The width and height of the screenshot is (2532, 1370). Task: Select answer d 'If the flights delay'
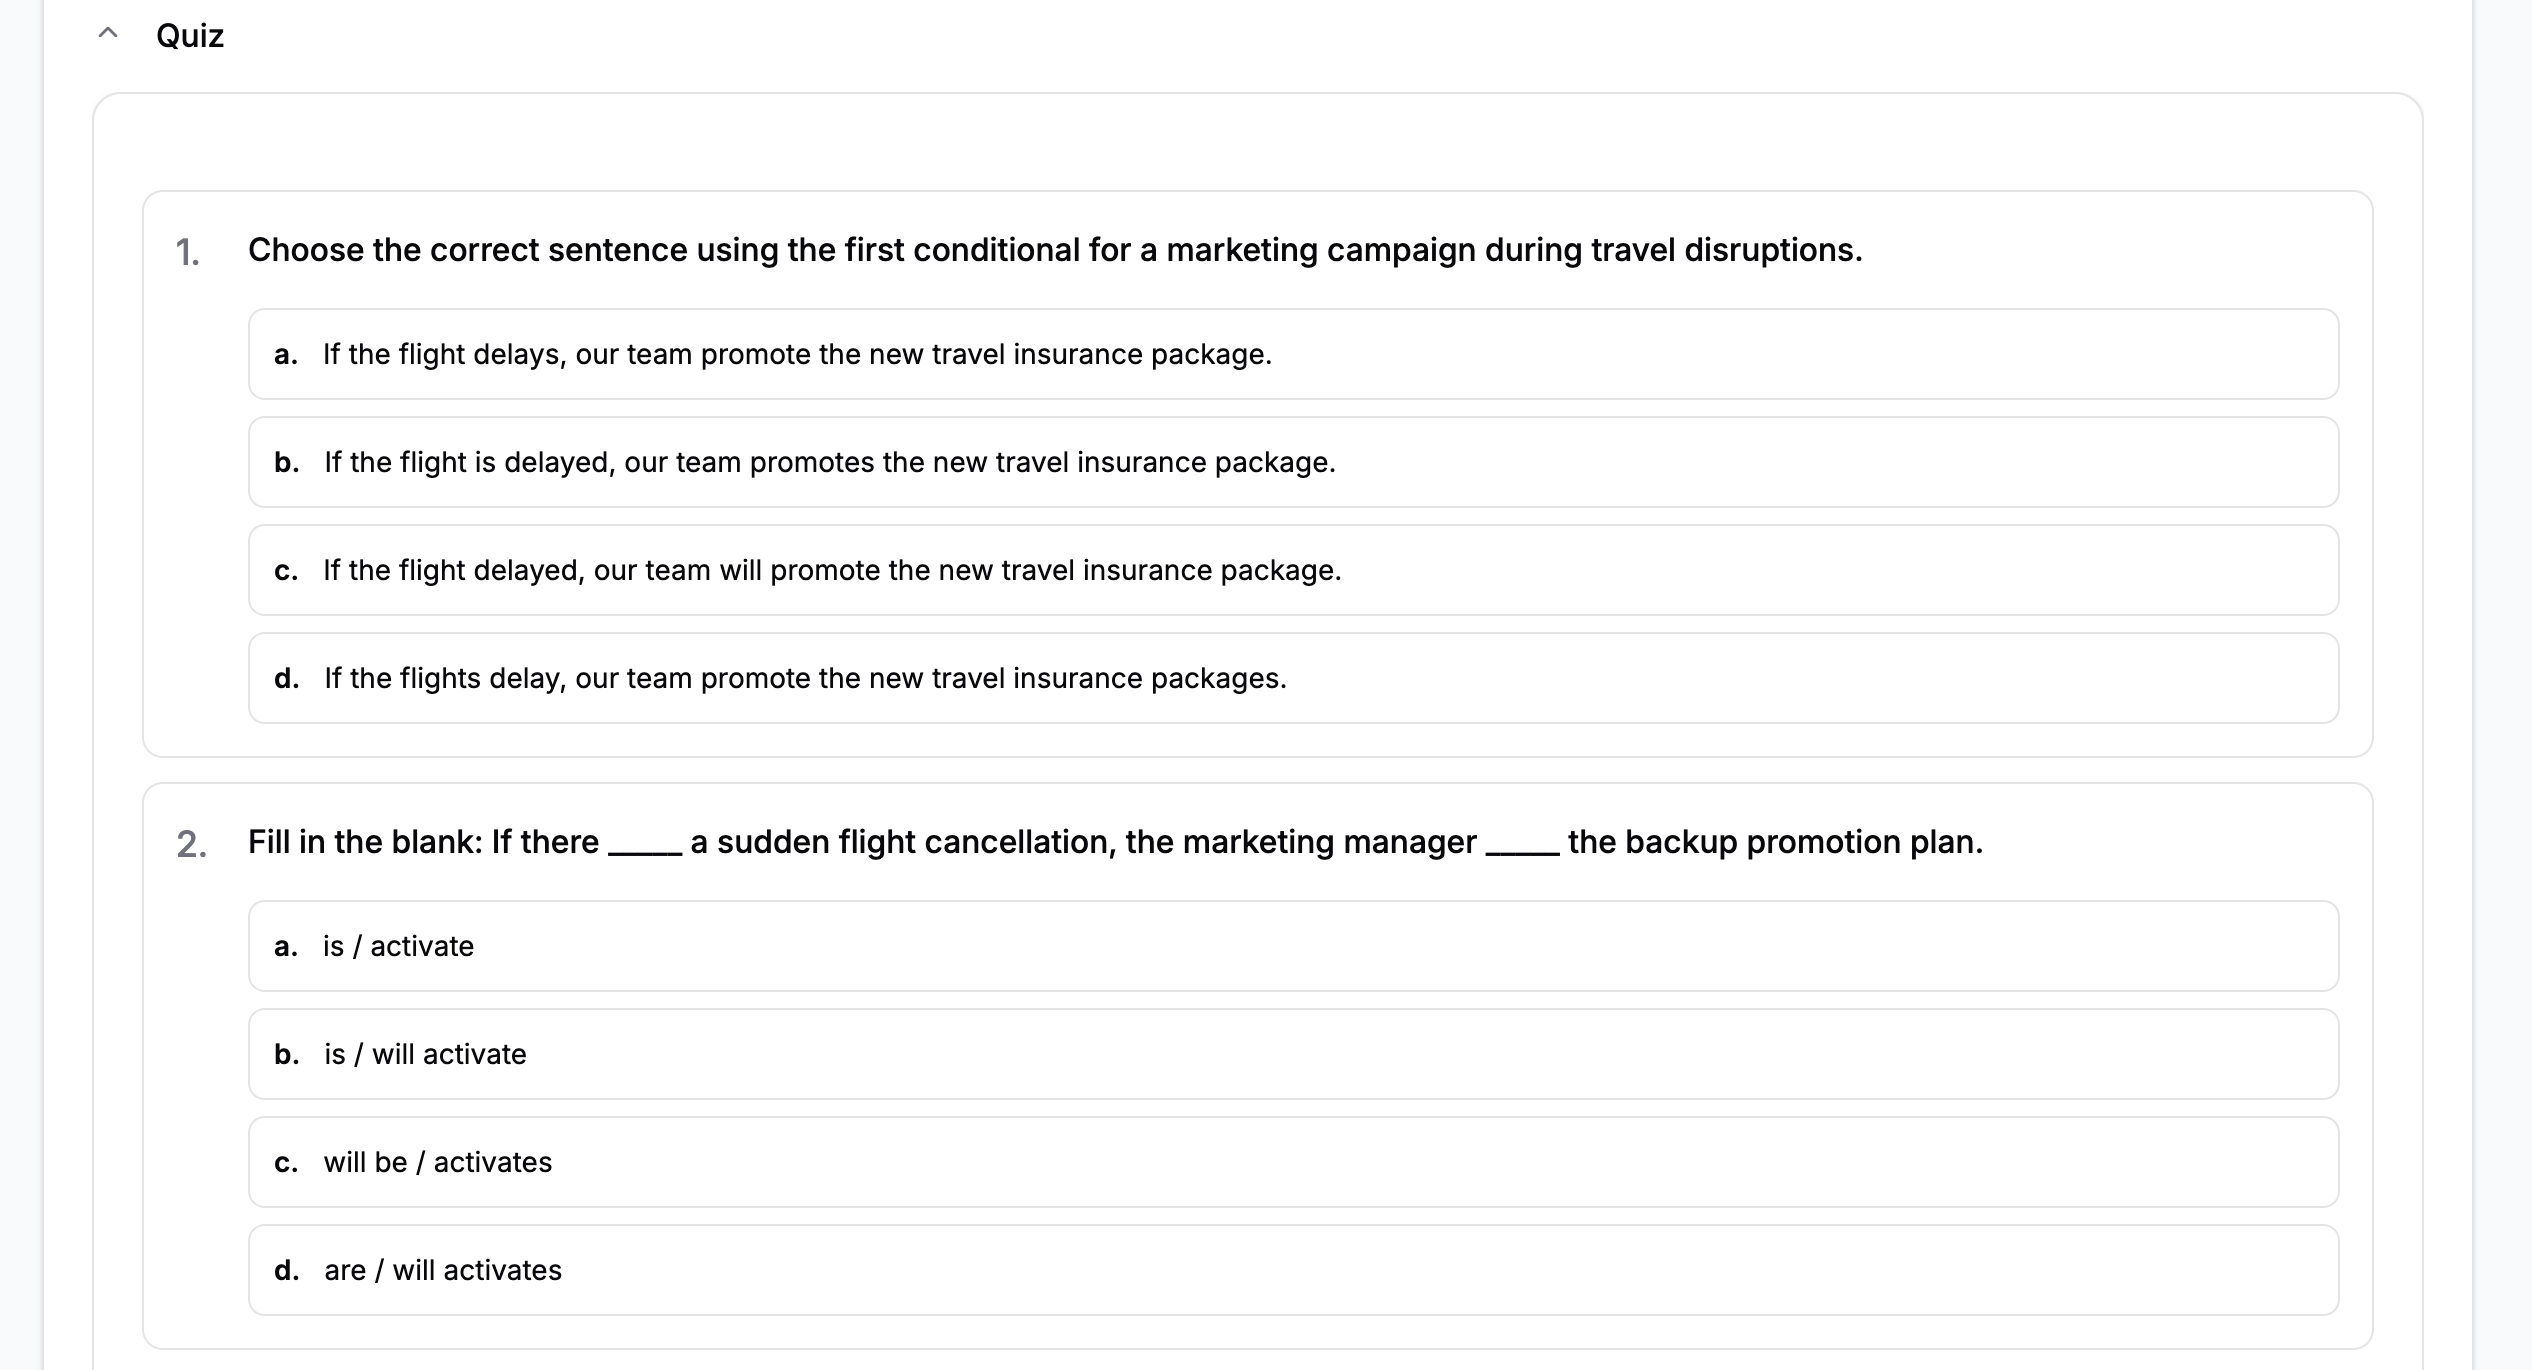click(x=1293, y=678)
